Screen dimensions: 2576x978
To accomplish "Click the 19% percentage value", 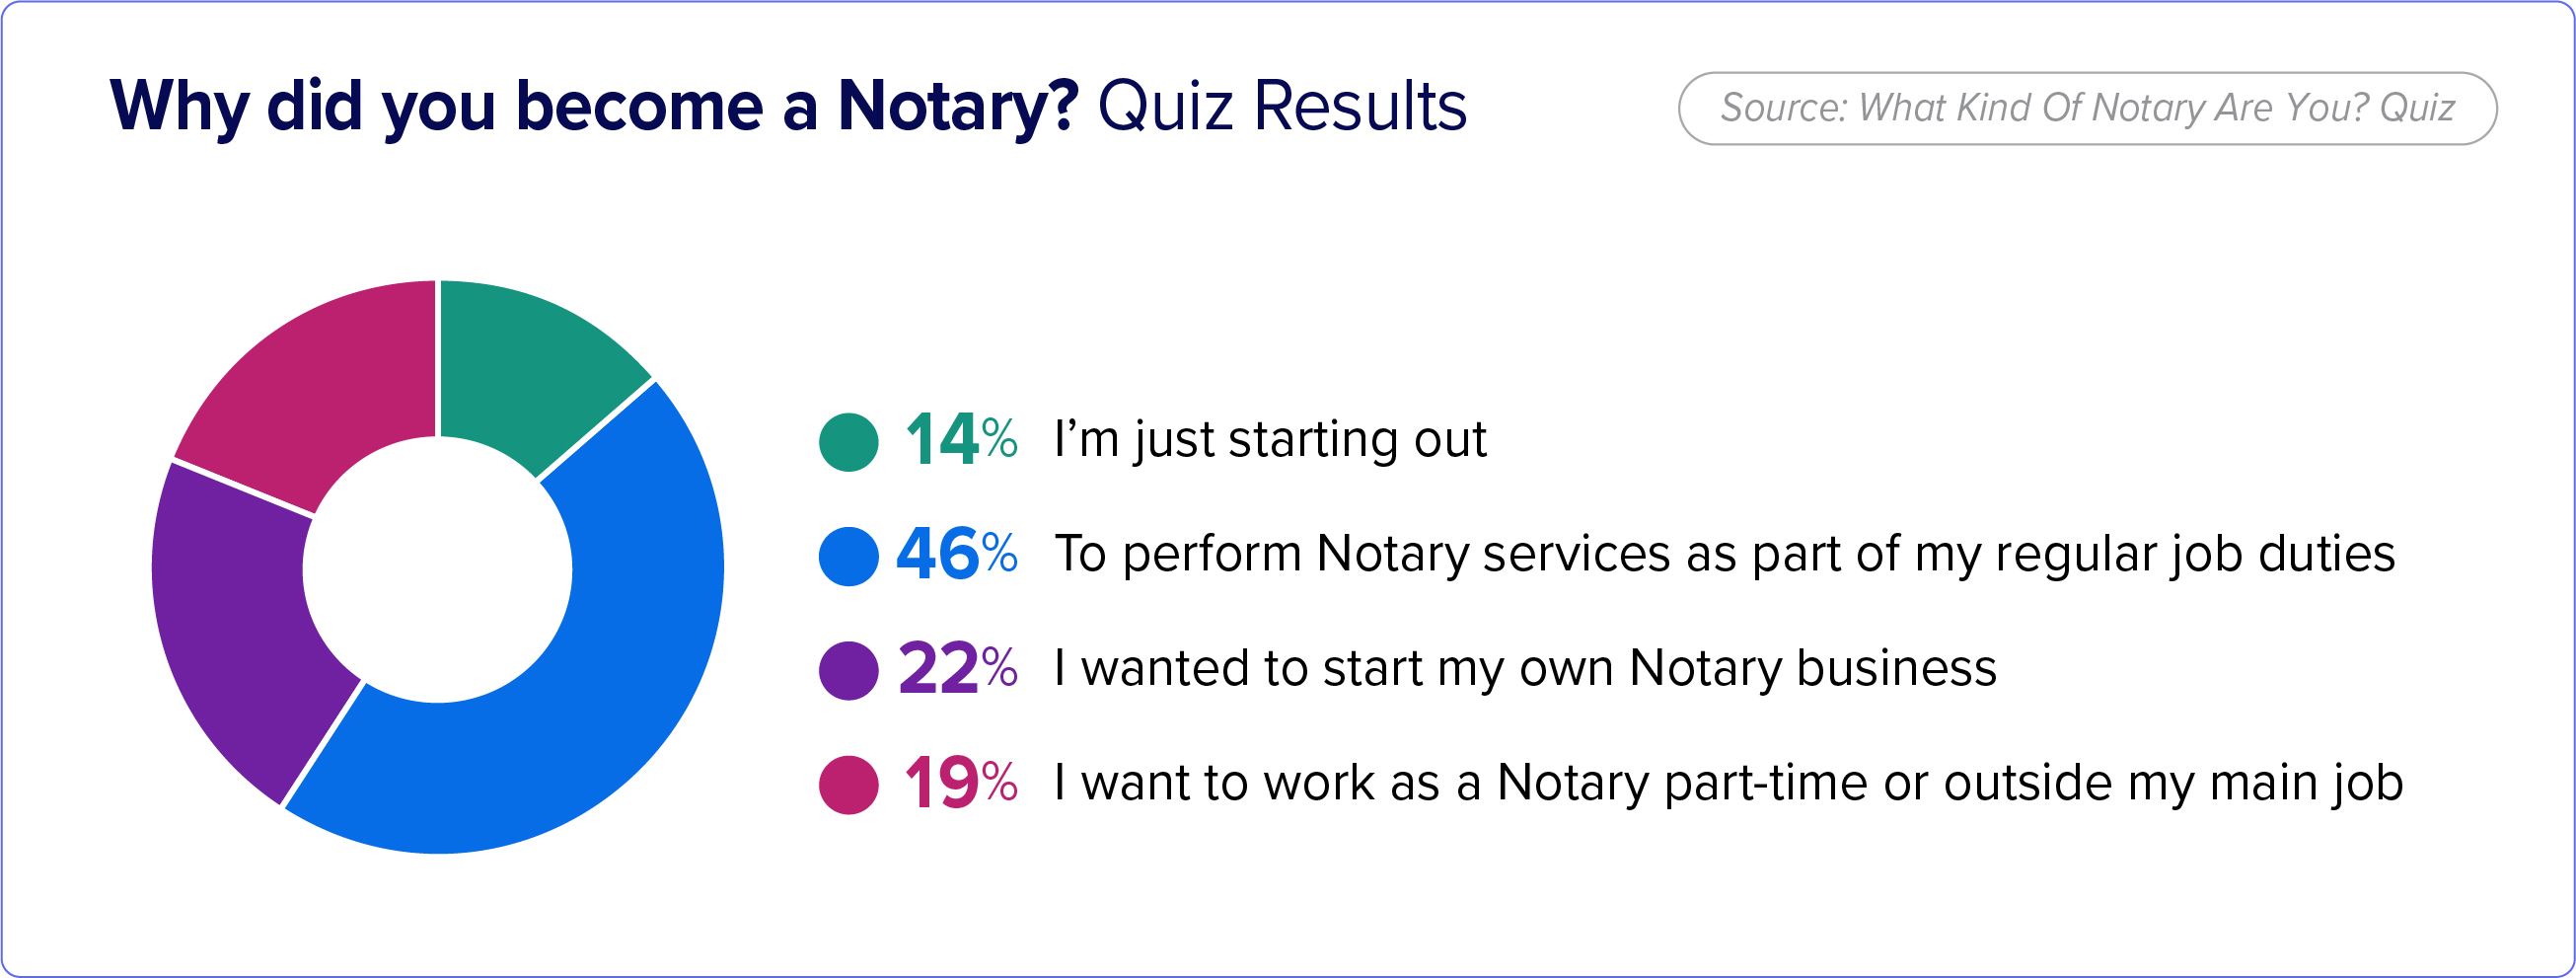I will (960, 784).
